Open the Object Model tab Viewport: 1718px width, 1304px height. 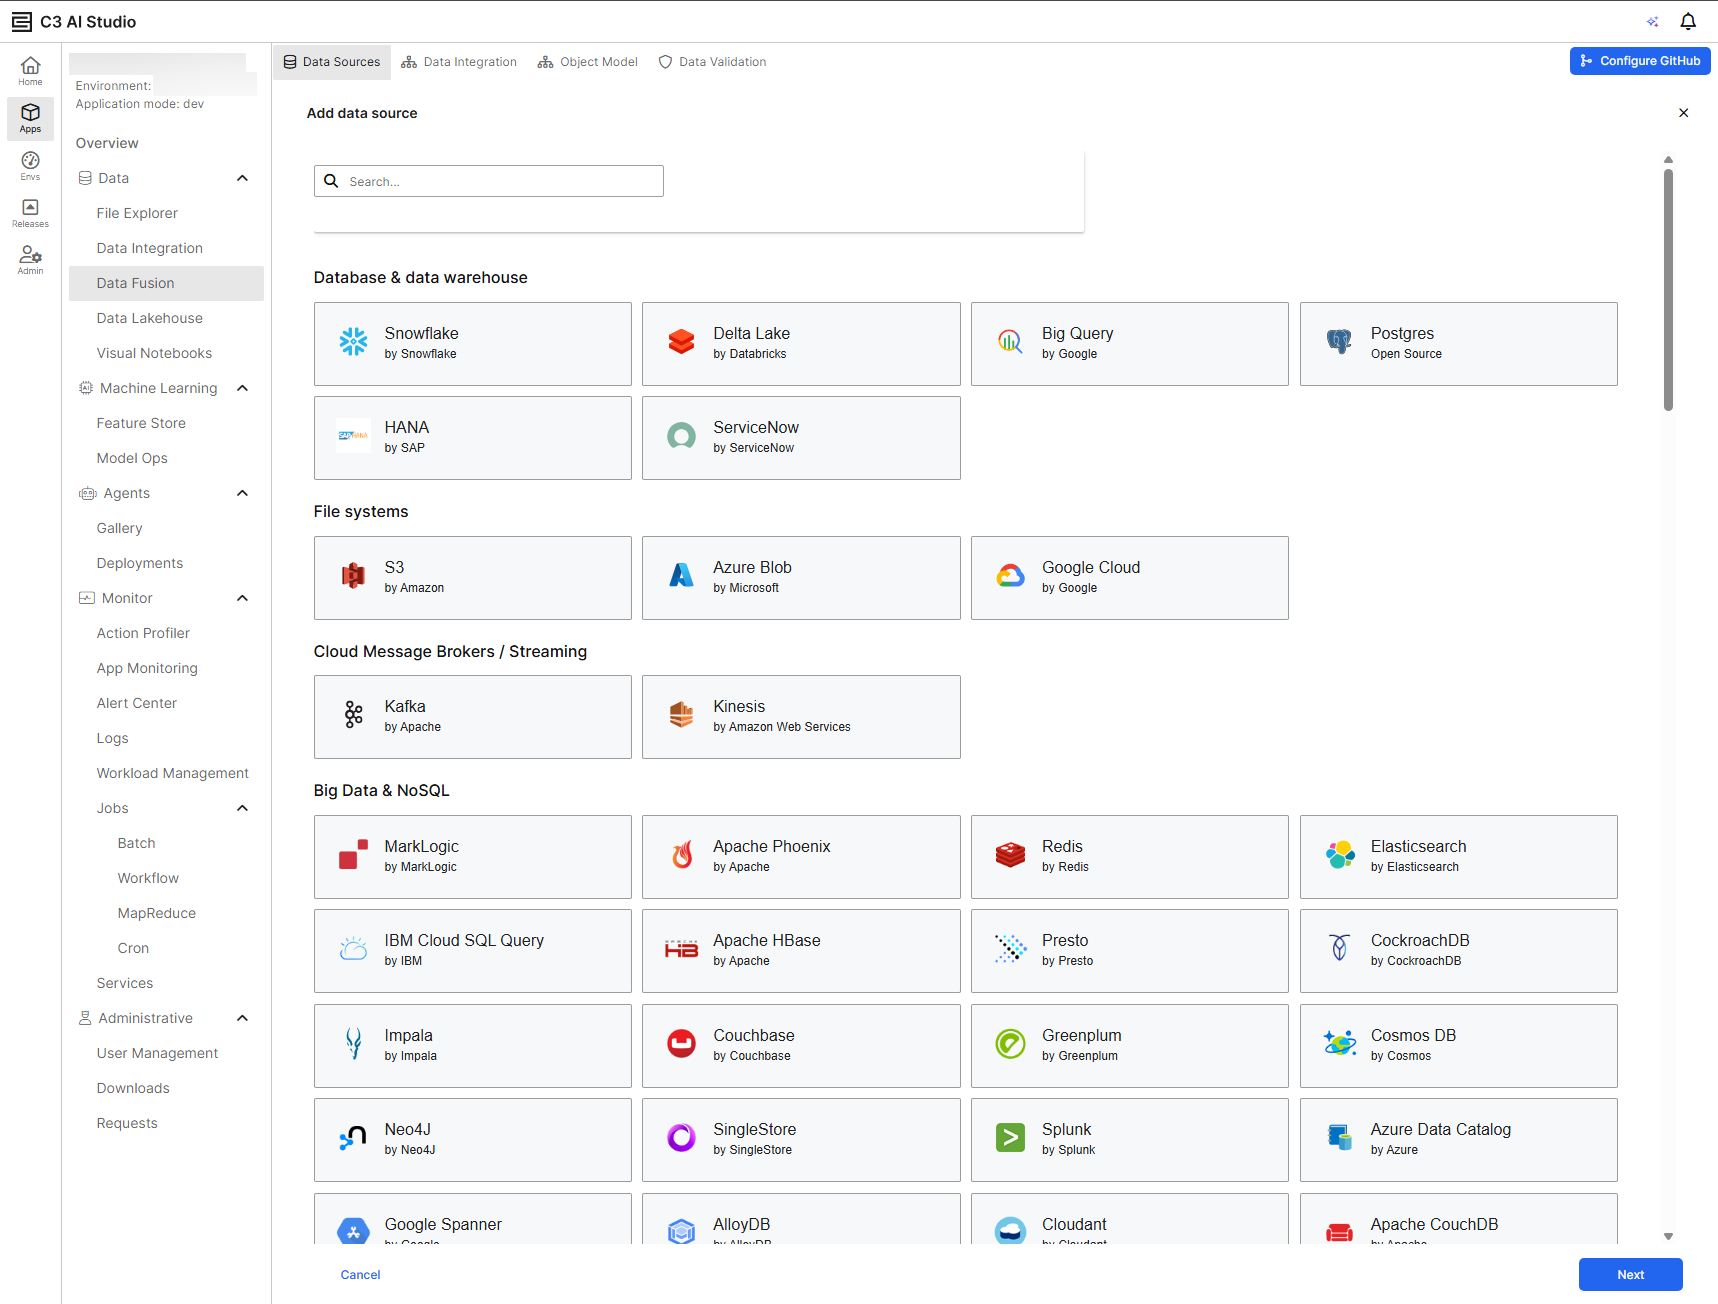click(587, 62)
